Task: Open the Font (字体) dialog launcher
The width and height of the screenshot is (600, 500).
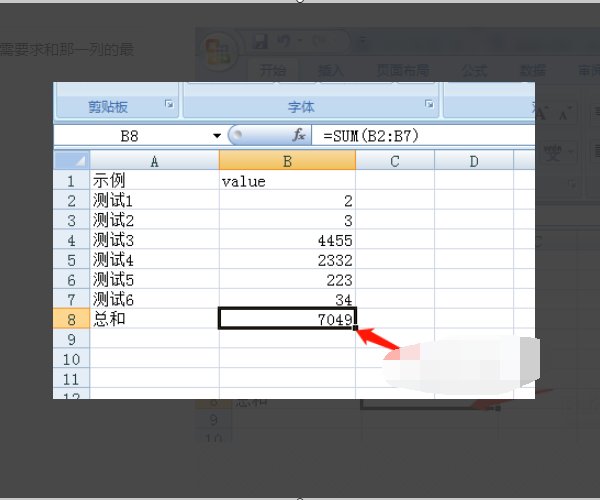Action: pyautogui.click(x=429, y=104)
